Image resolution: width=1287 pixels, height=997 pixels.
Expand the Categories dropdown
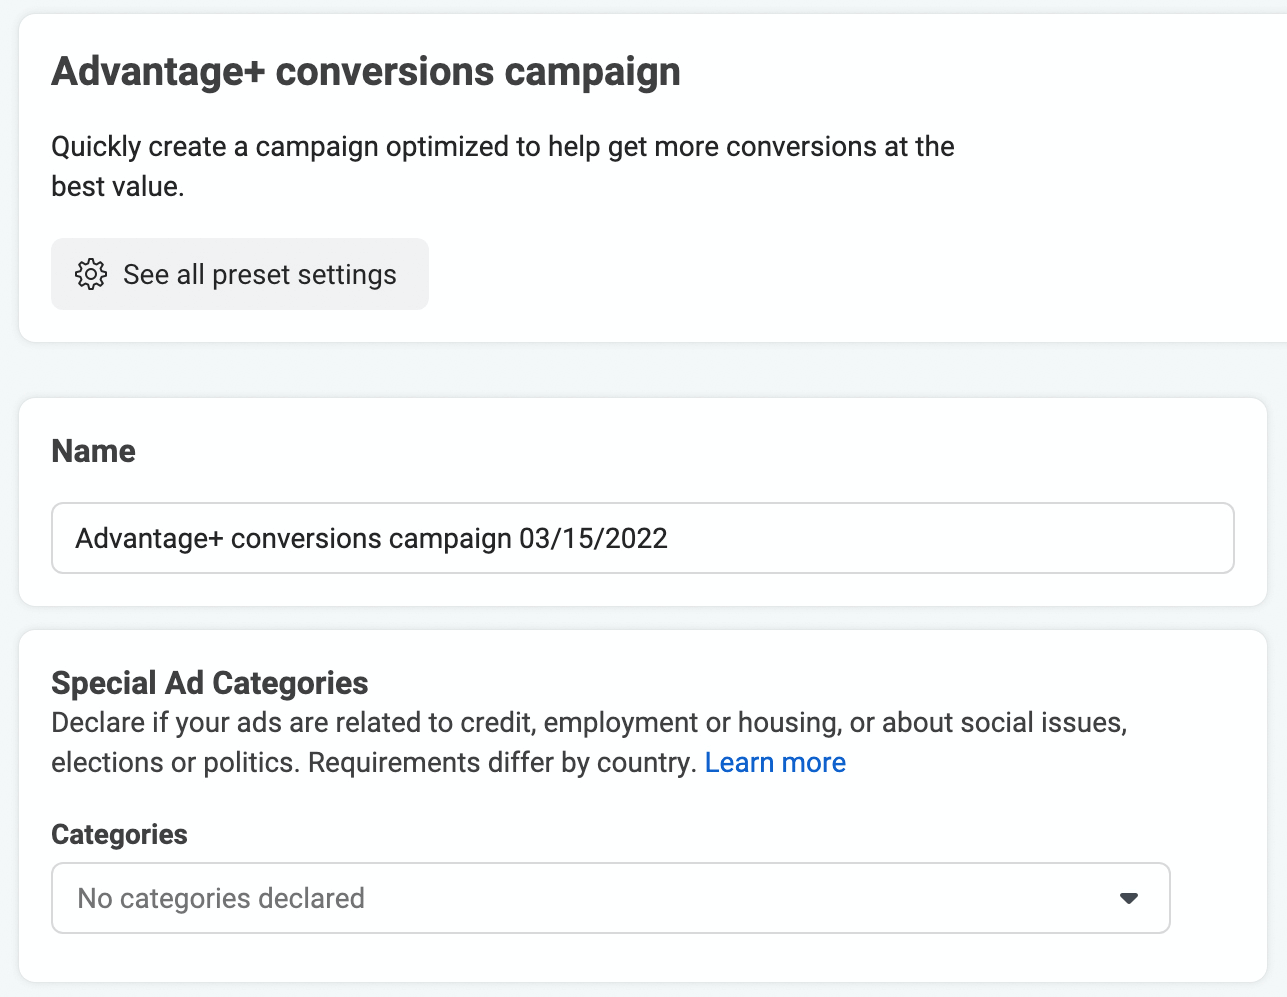[611, 898]
